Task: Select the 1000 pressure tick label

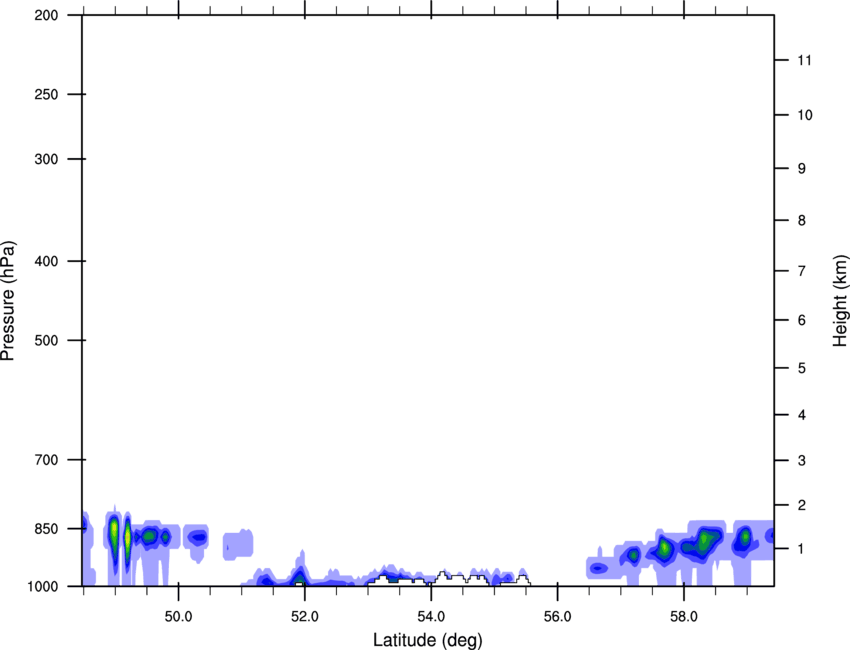Action: [43, 587]
